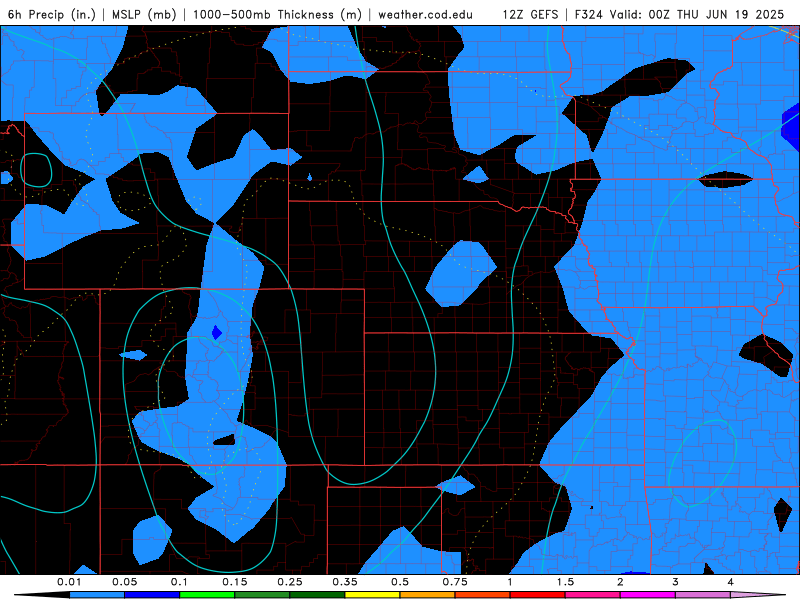Click the red 1–1.5 legend swatch

click(538, 595)
